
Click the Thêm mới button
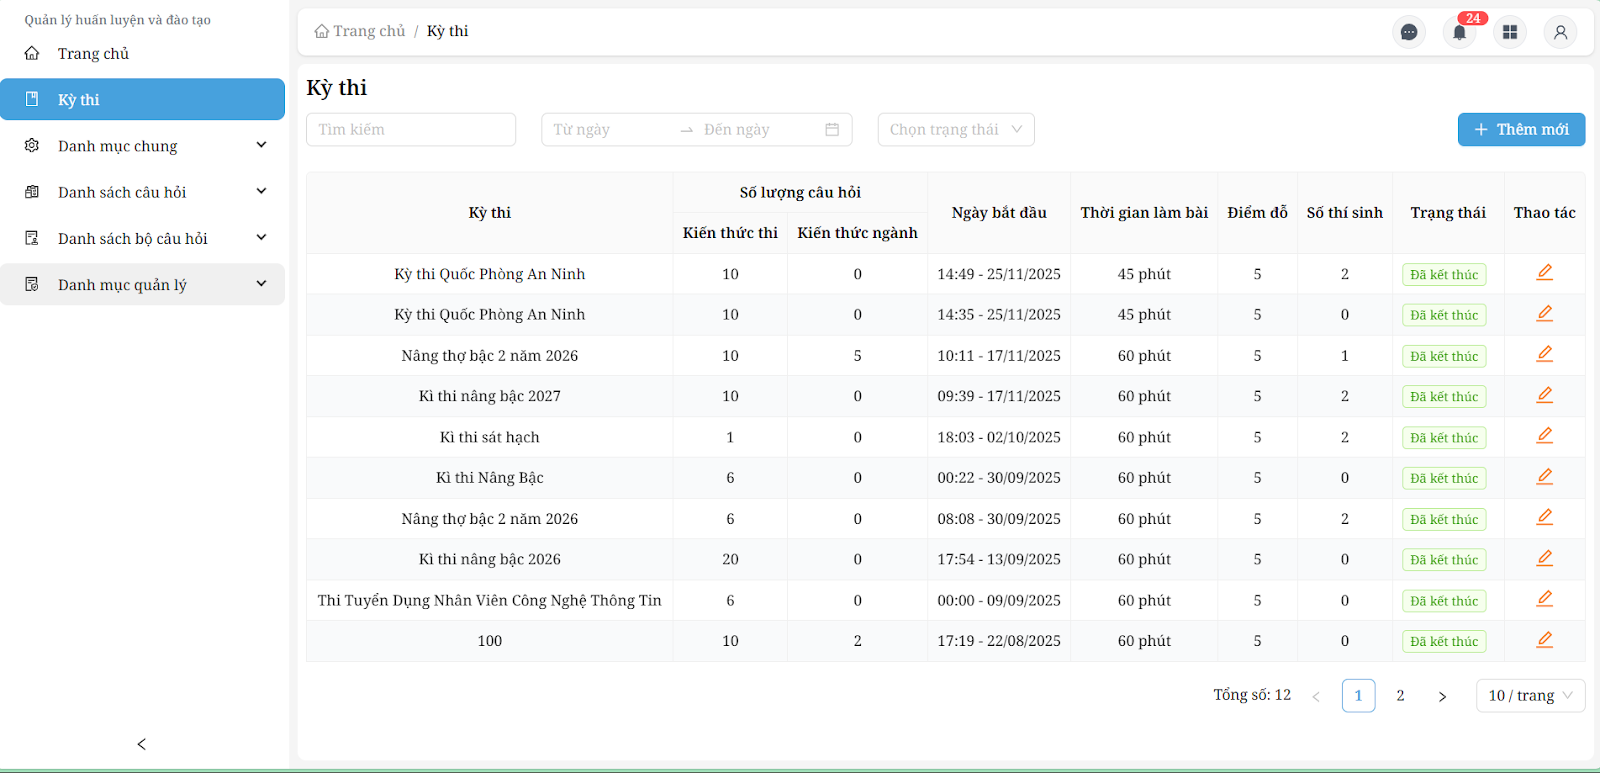coord(1520,130)
